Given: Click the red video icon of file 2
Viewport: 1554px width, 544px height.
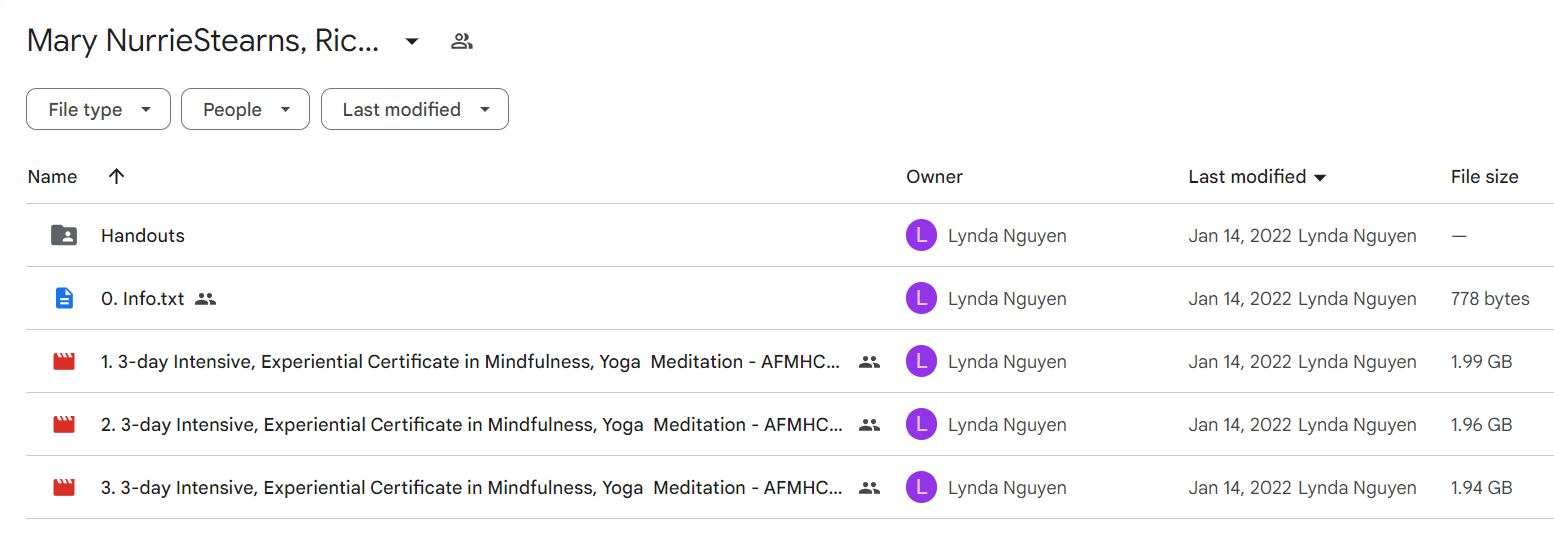Looking at the screenshot, I should coord(64,425).
